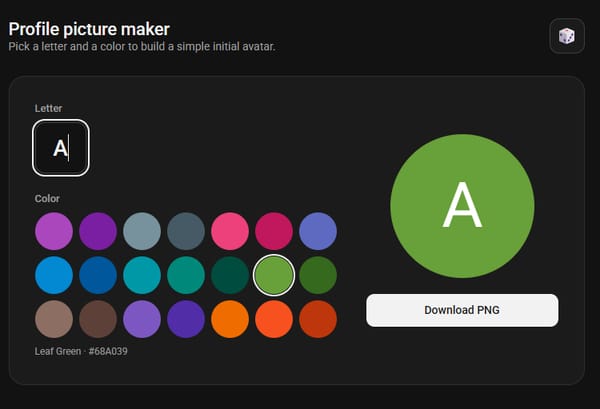Screen dimensions: 600x409
Task: Choose the dark royal blue swatch
Action: [98, 275]
